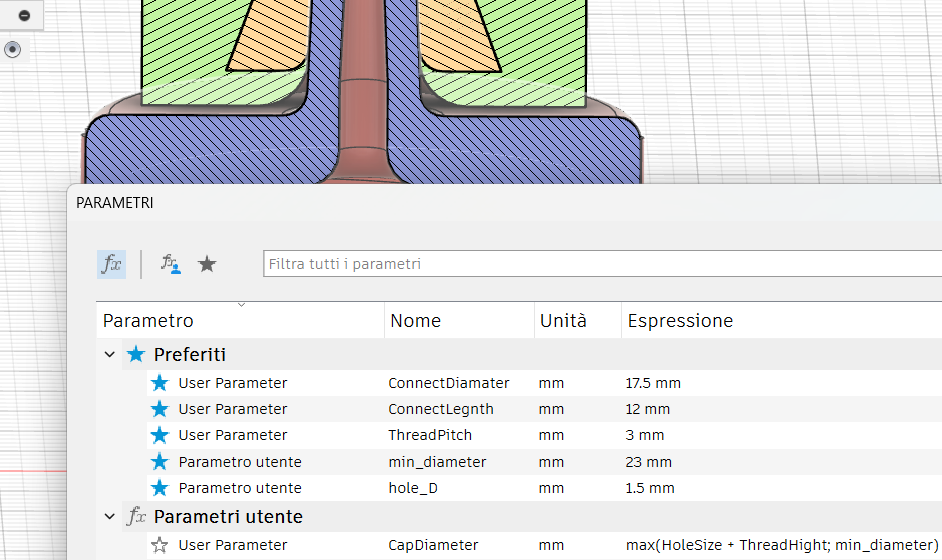Add CapDiameter to favorites with hollow star
This screenshot has height=560, width=942.
pyautogui.click(x=159, y=545)
